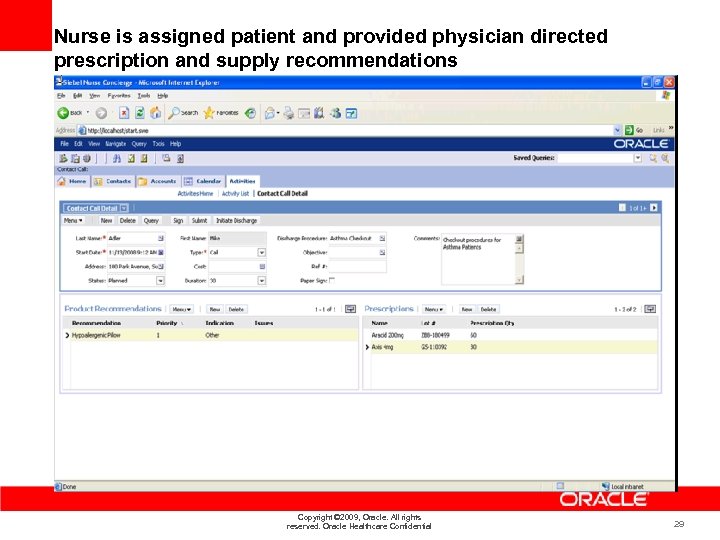Screen dimensions: 720x540
Task: Click inside the Ref # input field
Action: (x=357, y=266)
